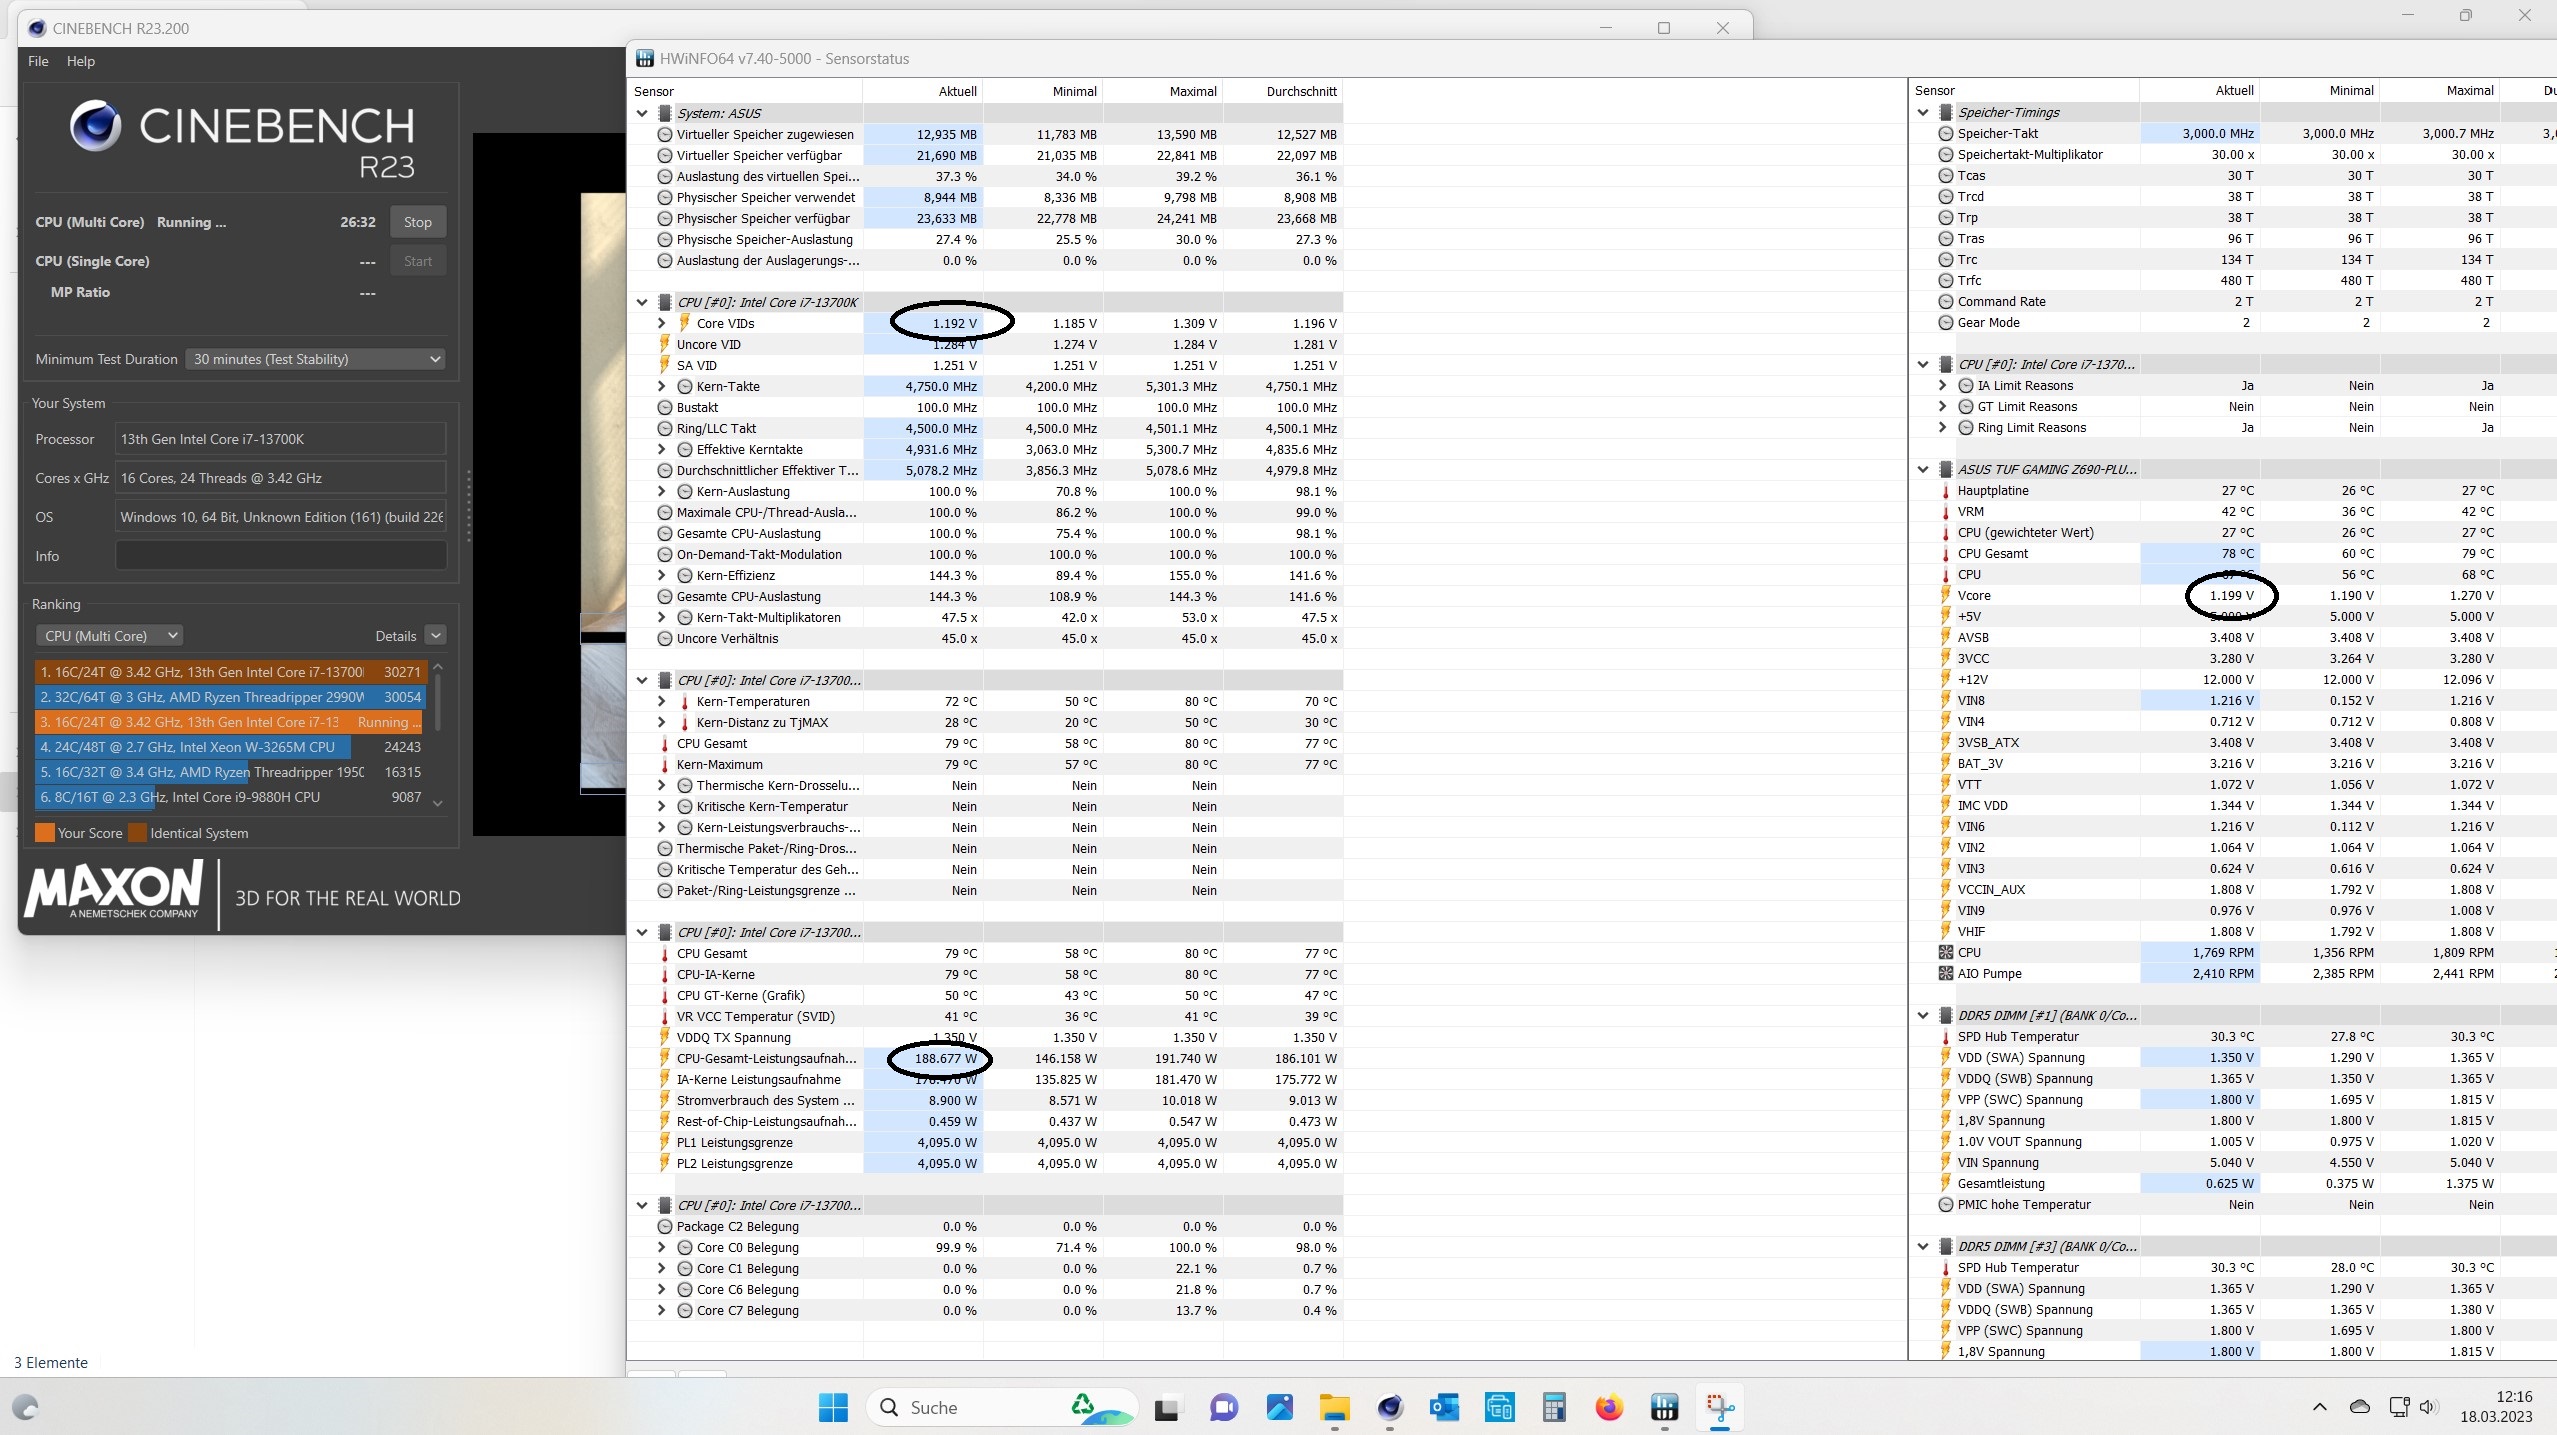Collapse the System: ASUS sensor group
This screenshot has width=2557, height=1435.
[x=642, y=113]
